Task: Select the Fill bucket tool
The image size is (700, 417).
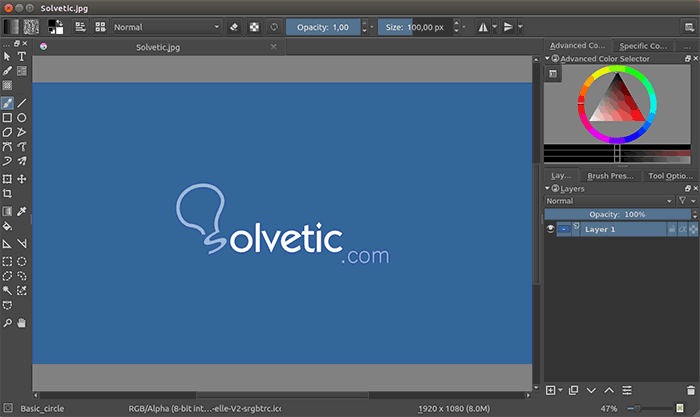Action: coord(7,226)
